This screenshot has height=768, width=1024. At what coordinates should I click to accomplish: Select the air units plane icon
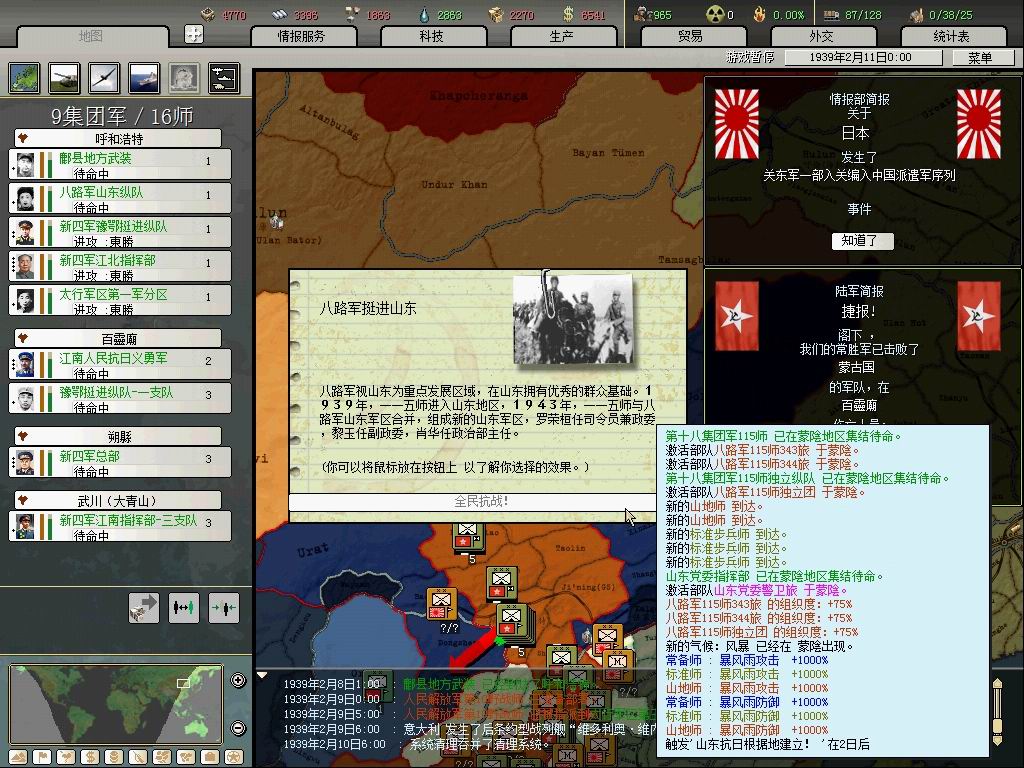click(103, 77)
